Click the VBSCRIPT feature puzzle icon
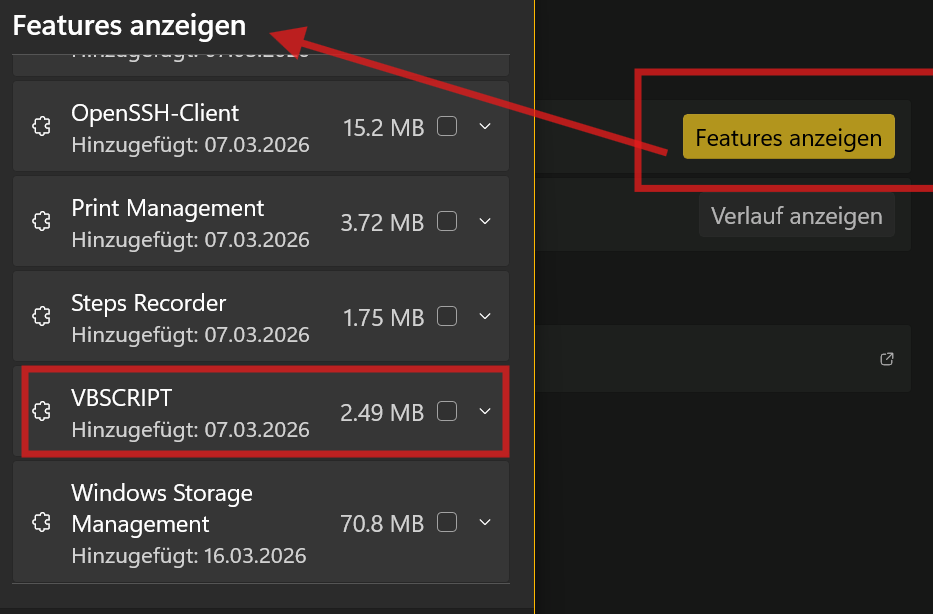 coord(42,411)
